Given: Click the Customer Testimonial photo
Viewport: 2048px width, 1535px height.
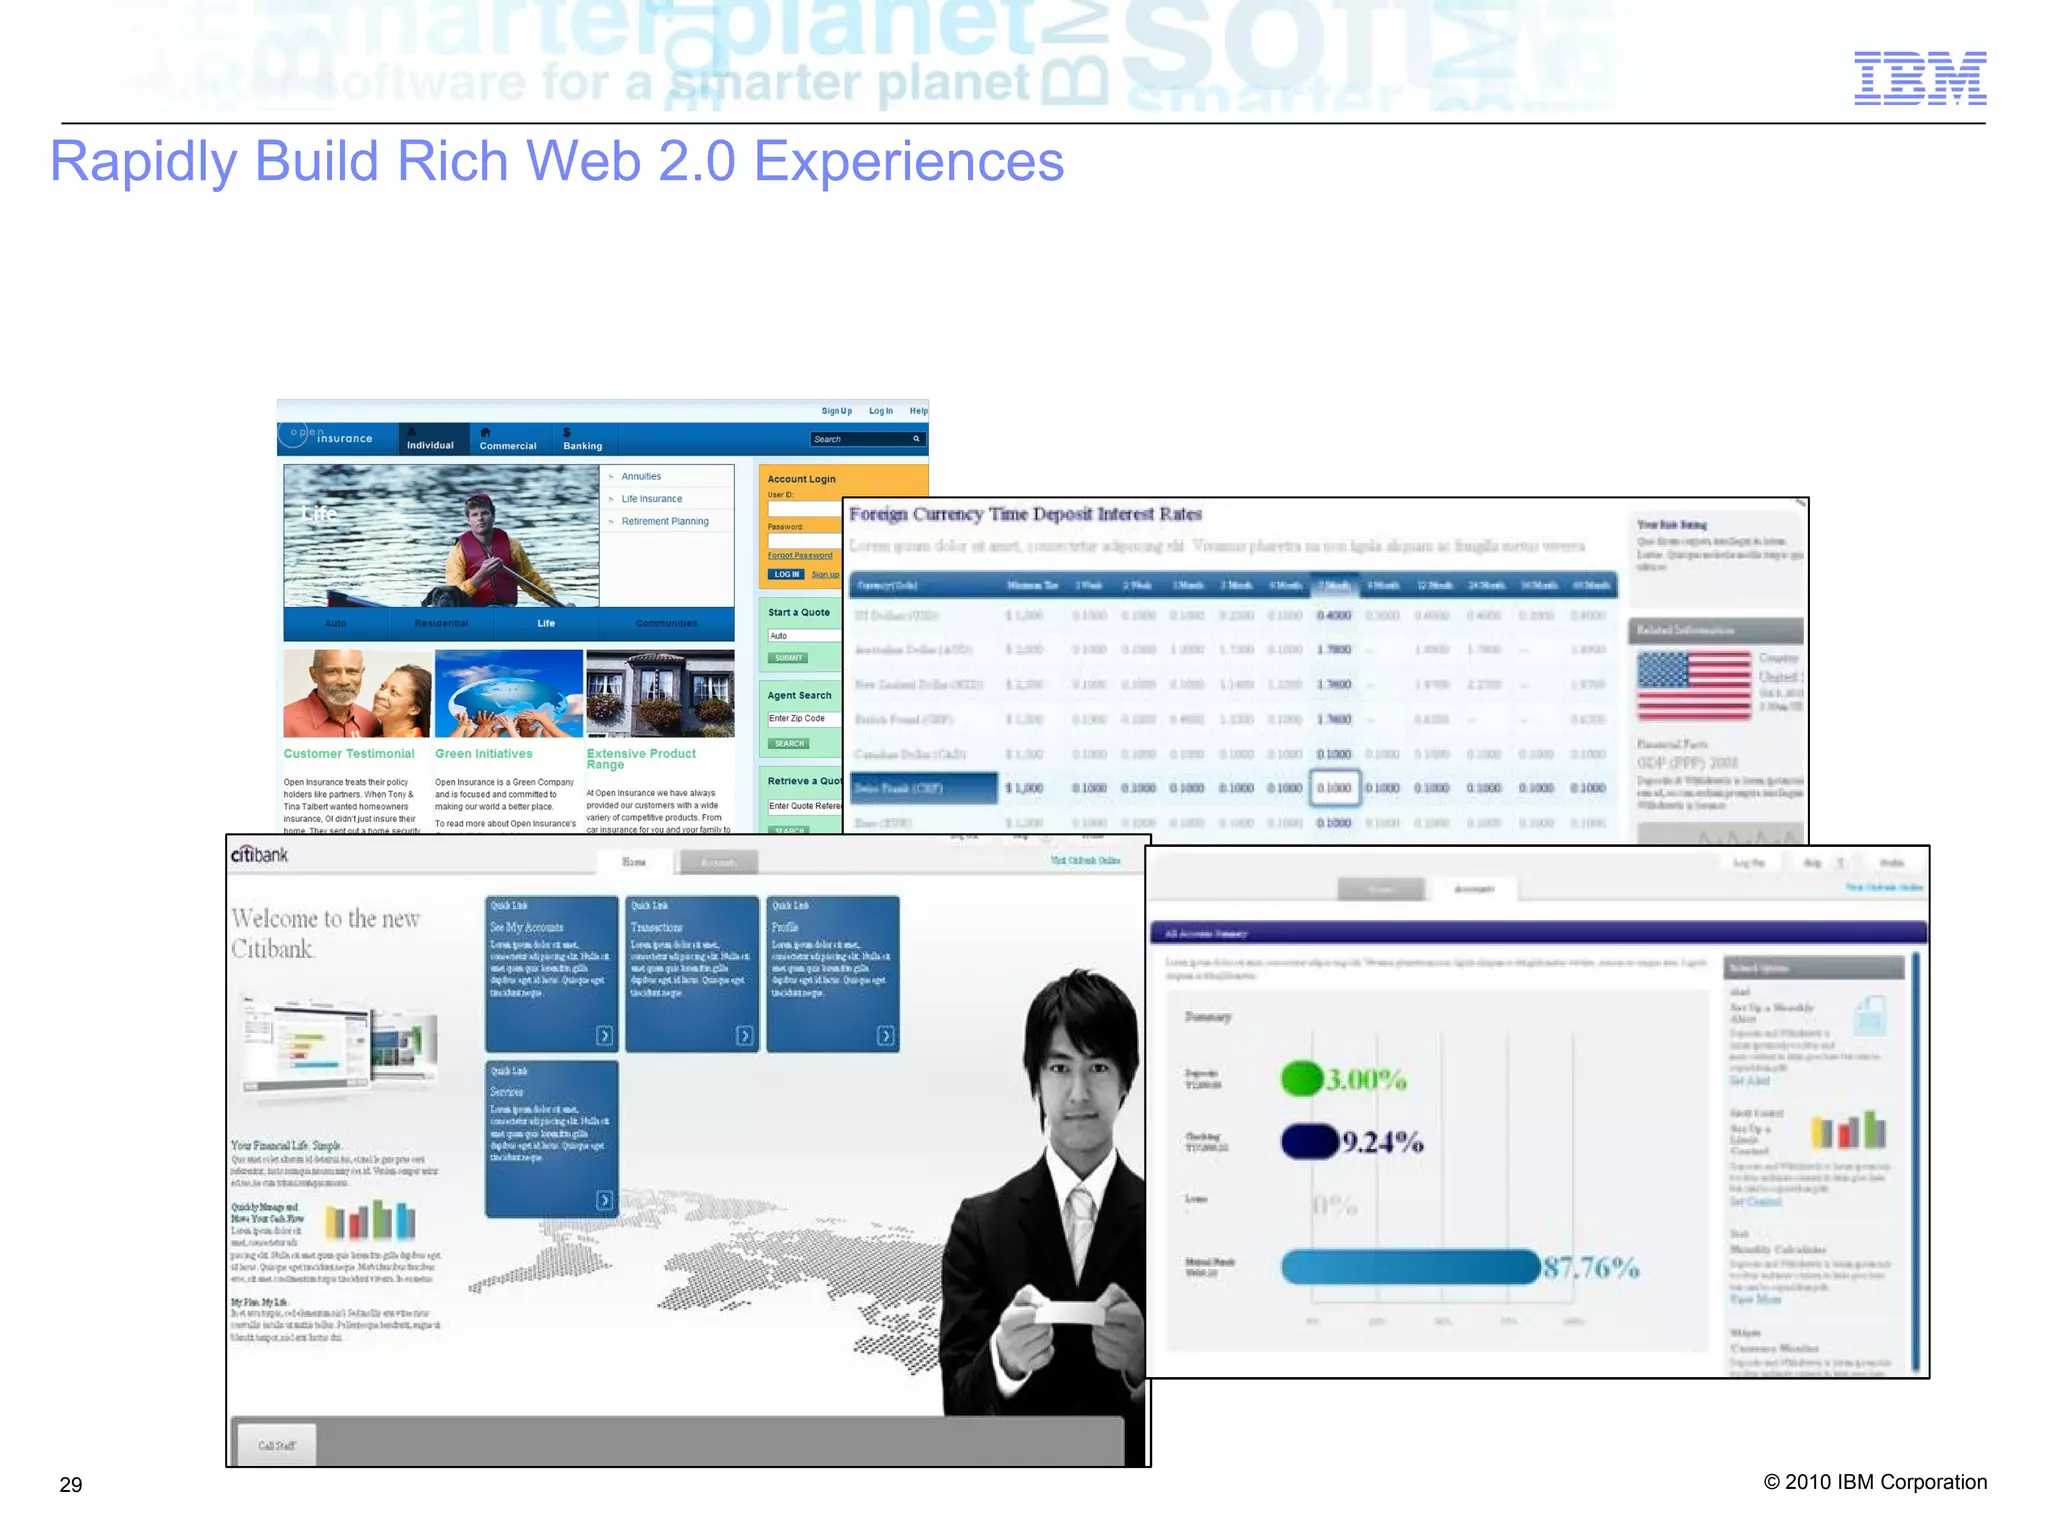Looking at the screenshot, I should [x=357, y=694].
